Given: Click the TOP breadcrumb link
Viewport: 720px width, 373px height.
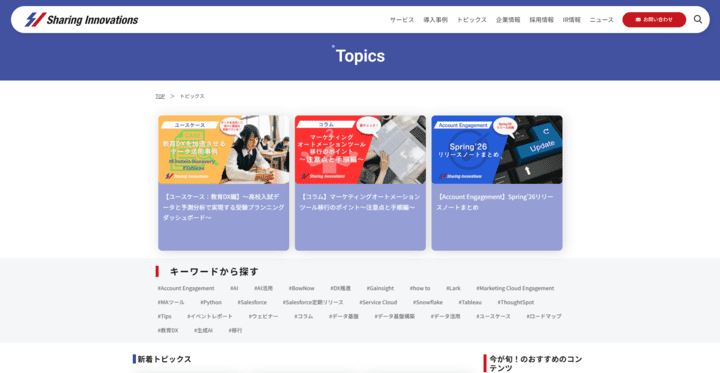Looking at the screenshot, I should click(160, 96).
